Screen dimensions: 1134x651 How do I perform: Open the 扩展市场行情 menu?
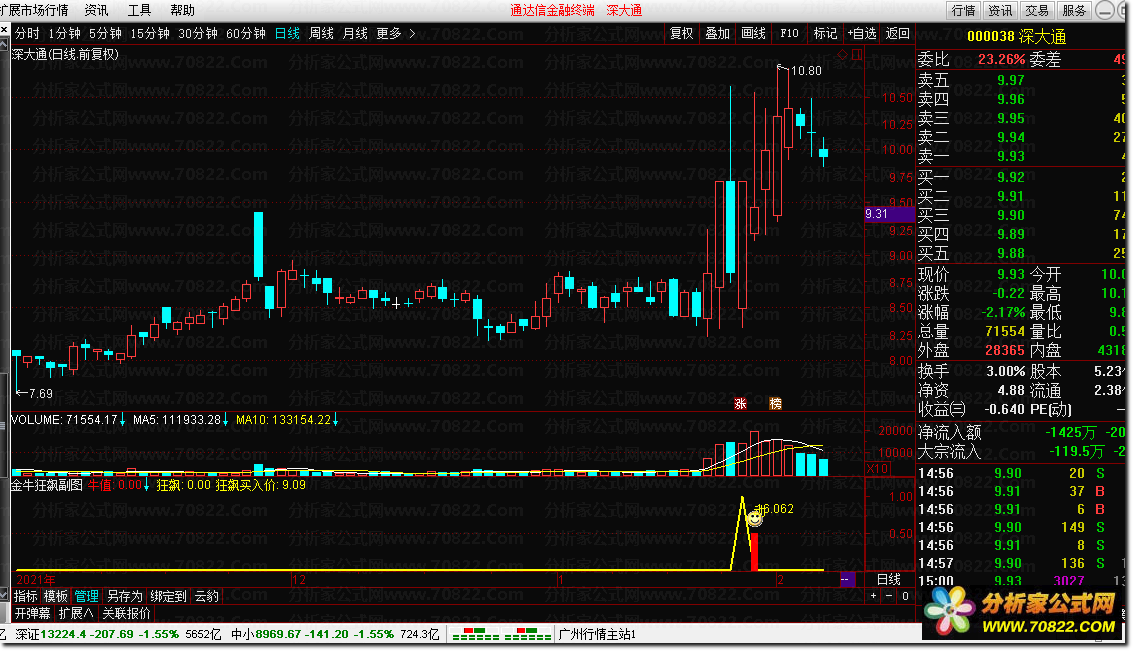(x=34, y=10)
